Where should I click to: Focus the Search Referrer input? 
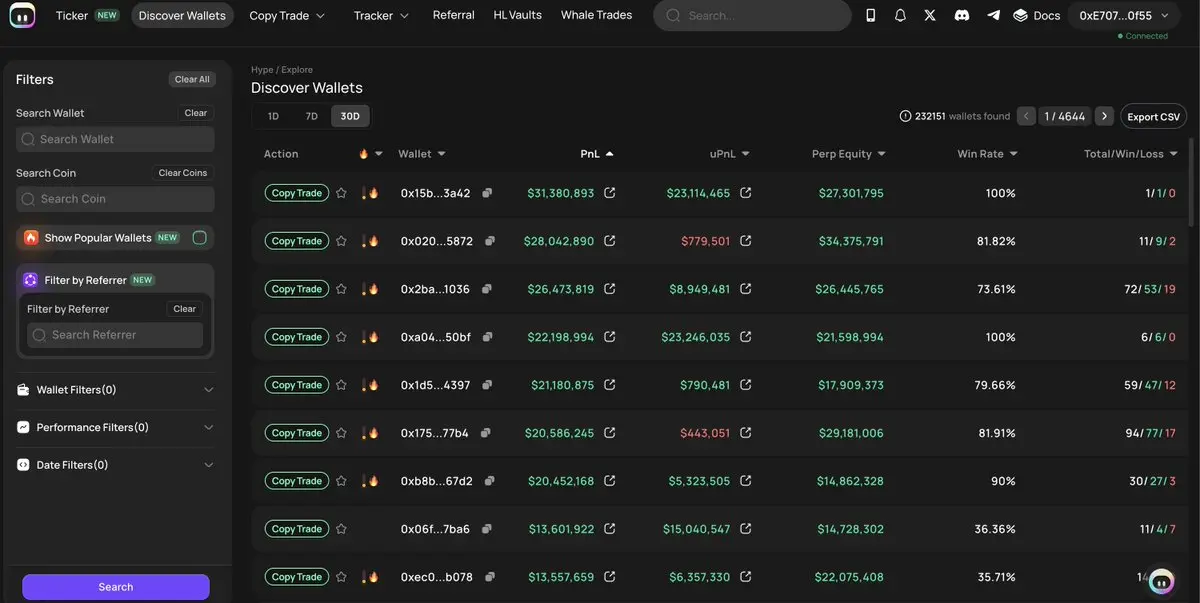115,335
